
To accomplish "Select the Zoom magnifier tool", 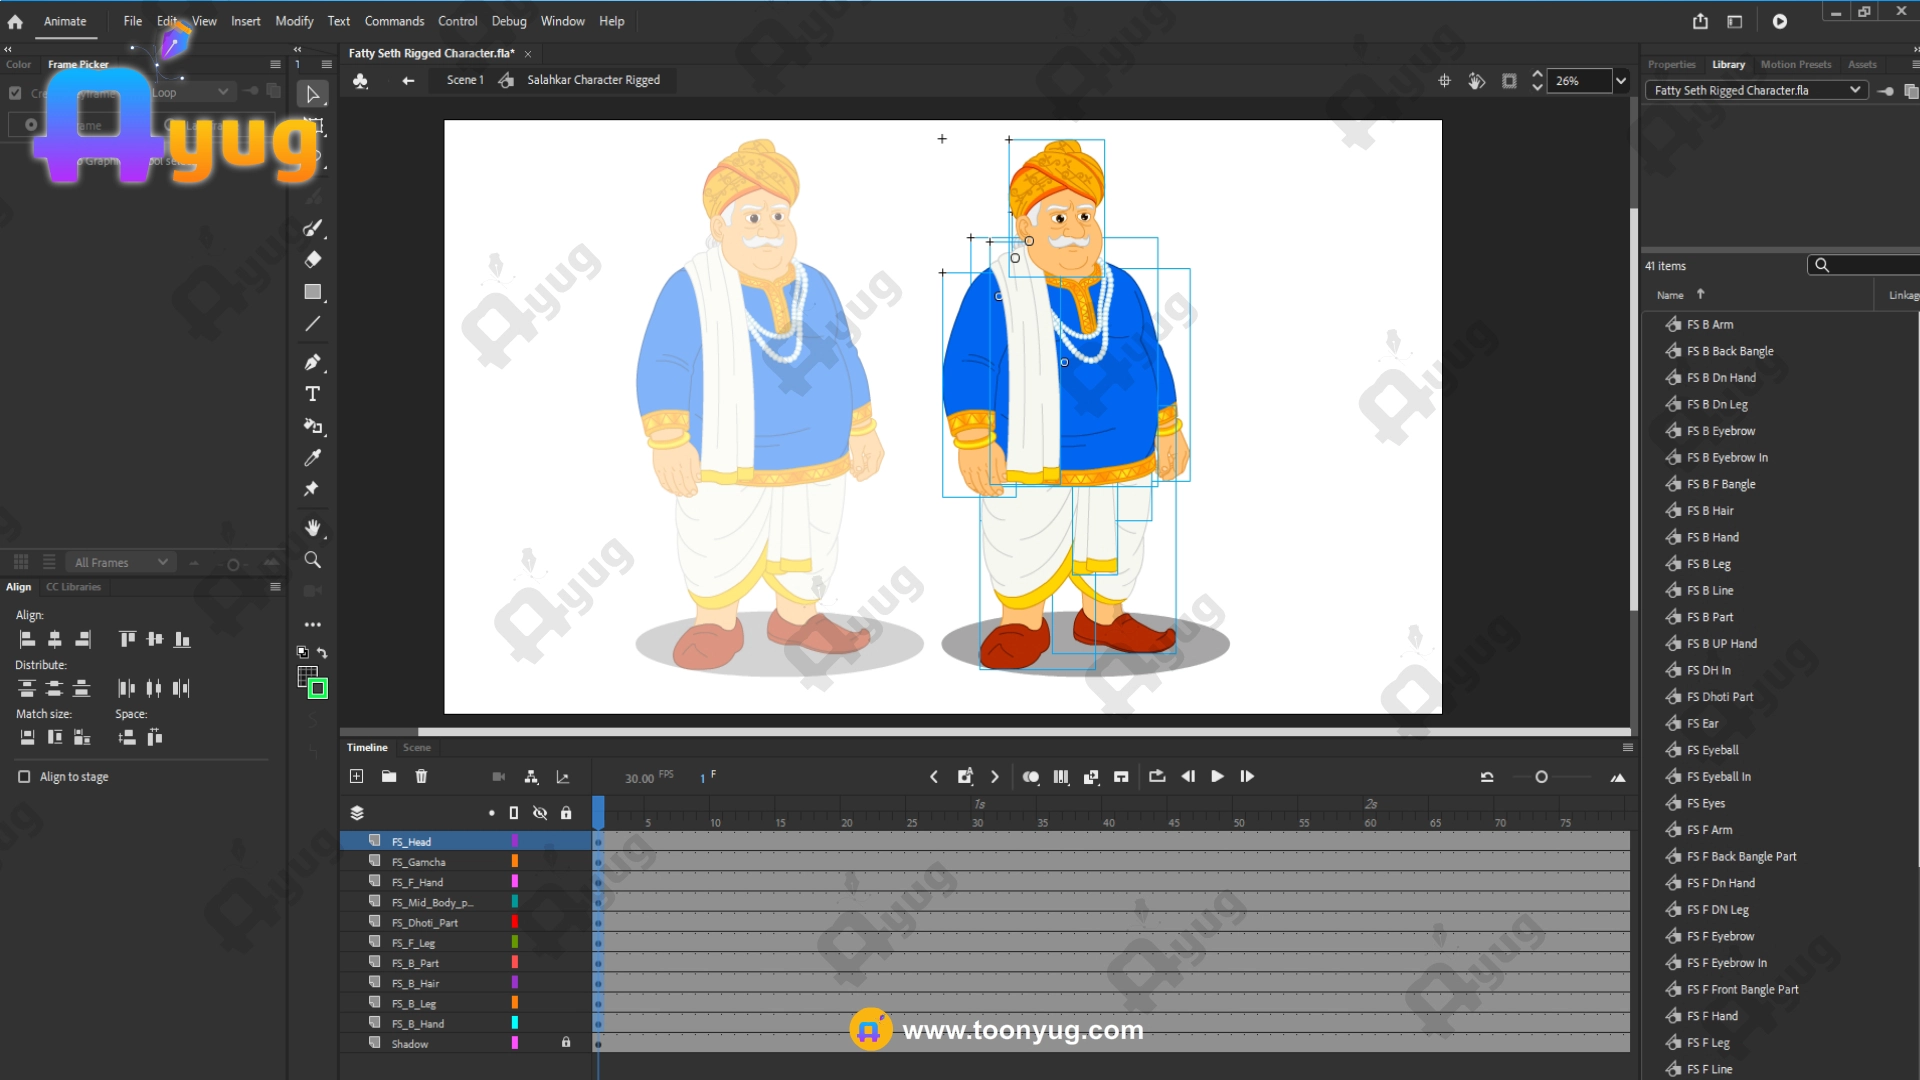I will pyautogui.click(x=312, y=560).
